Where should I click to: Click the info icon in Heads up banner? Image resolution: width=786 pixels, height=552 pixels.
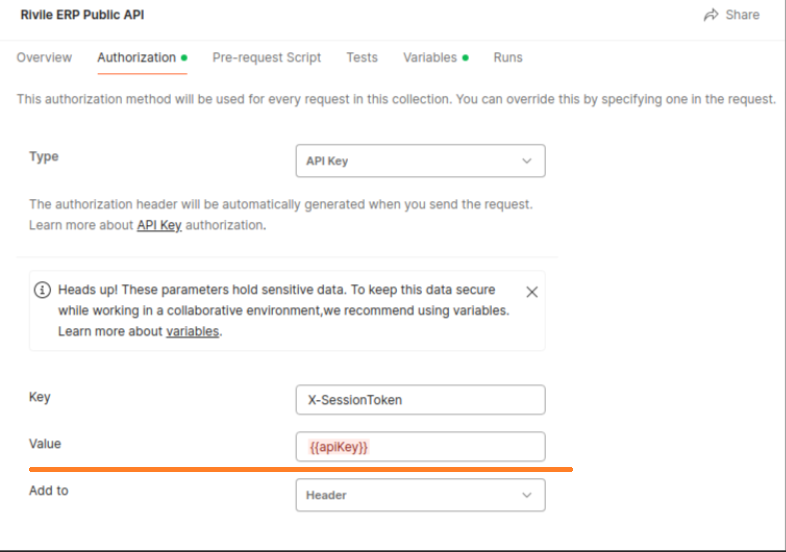click(42, 291)
